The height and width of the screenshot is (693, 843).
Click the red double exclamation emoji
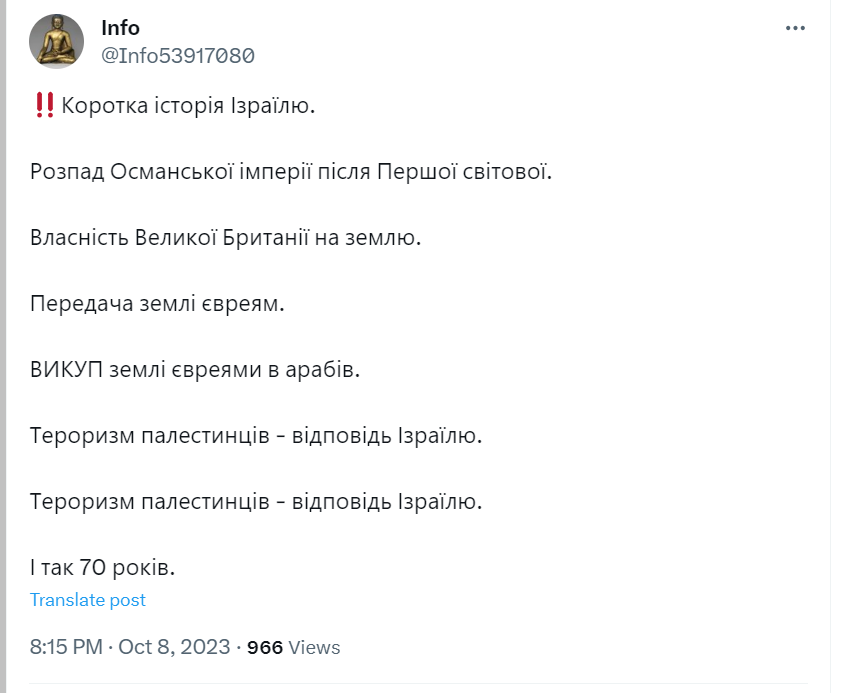pyautogui.click(x=45, y=105)
